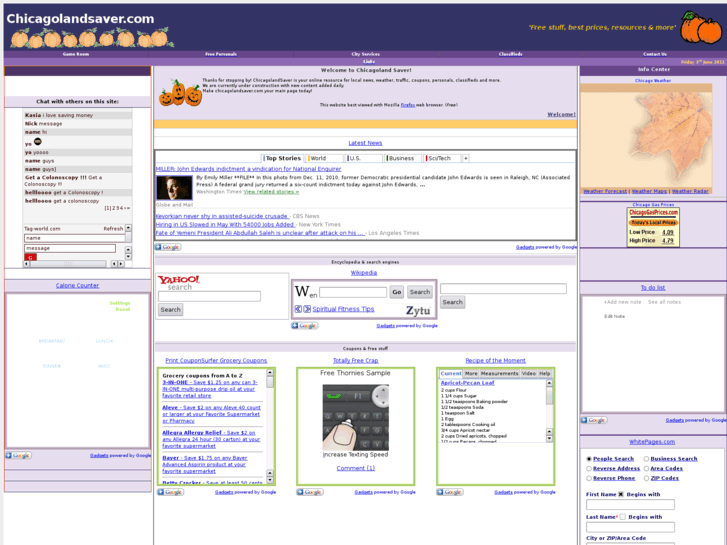
Task: Switch to the Sci/Tech news tab
Action: click(442, 158)
